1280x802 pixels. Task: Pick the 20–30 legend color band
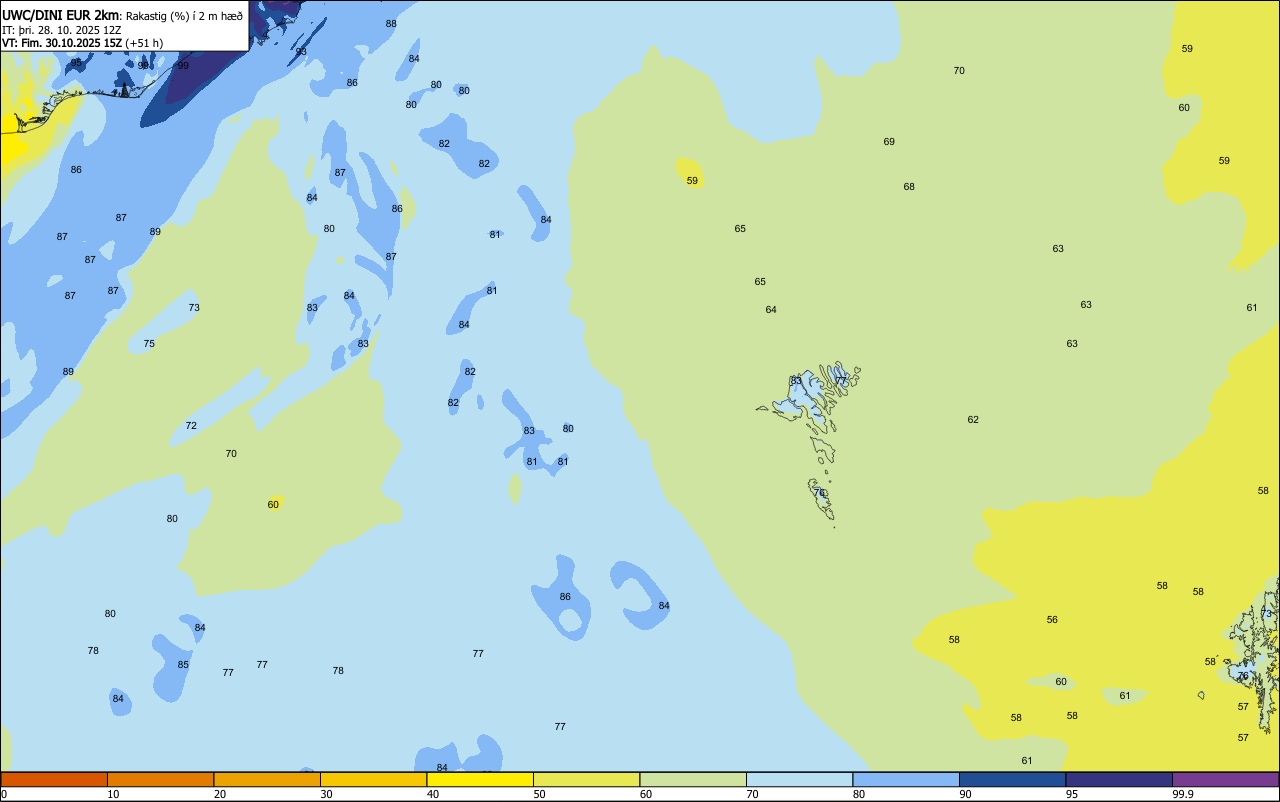click(267, 779)
